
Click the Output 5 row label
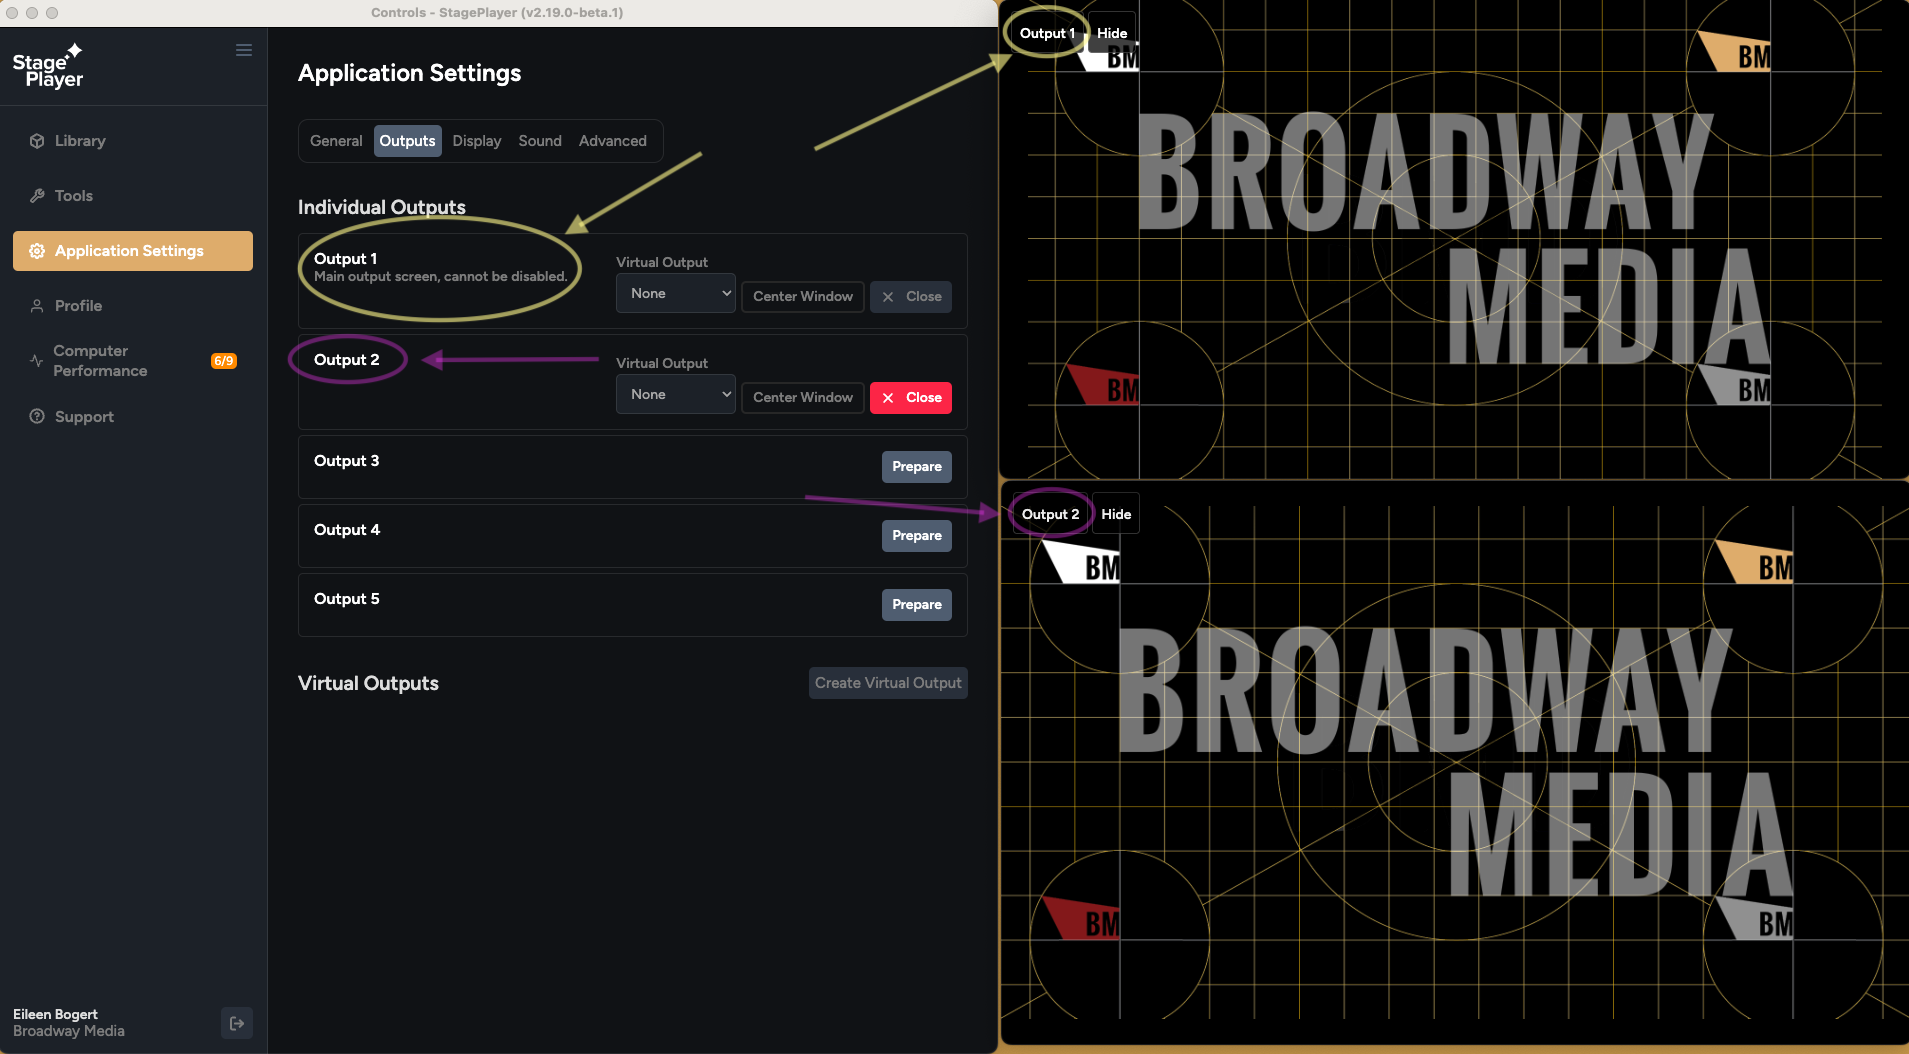point(347,599)
